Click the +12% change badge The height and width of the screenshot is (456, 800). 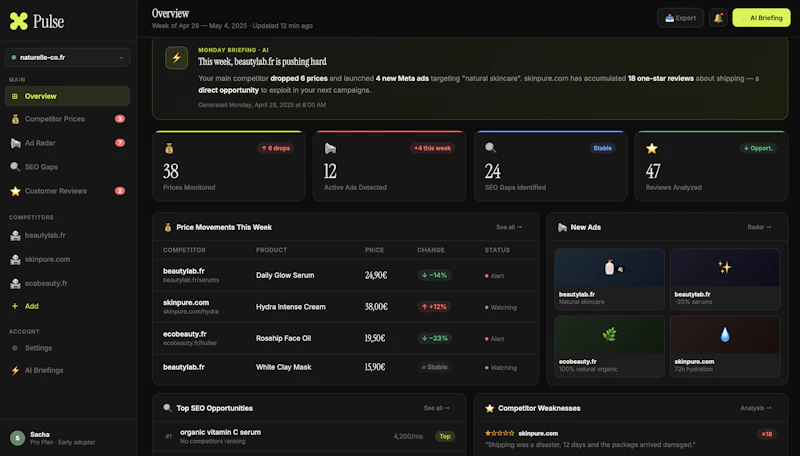pos(434,307)
